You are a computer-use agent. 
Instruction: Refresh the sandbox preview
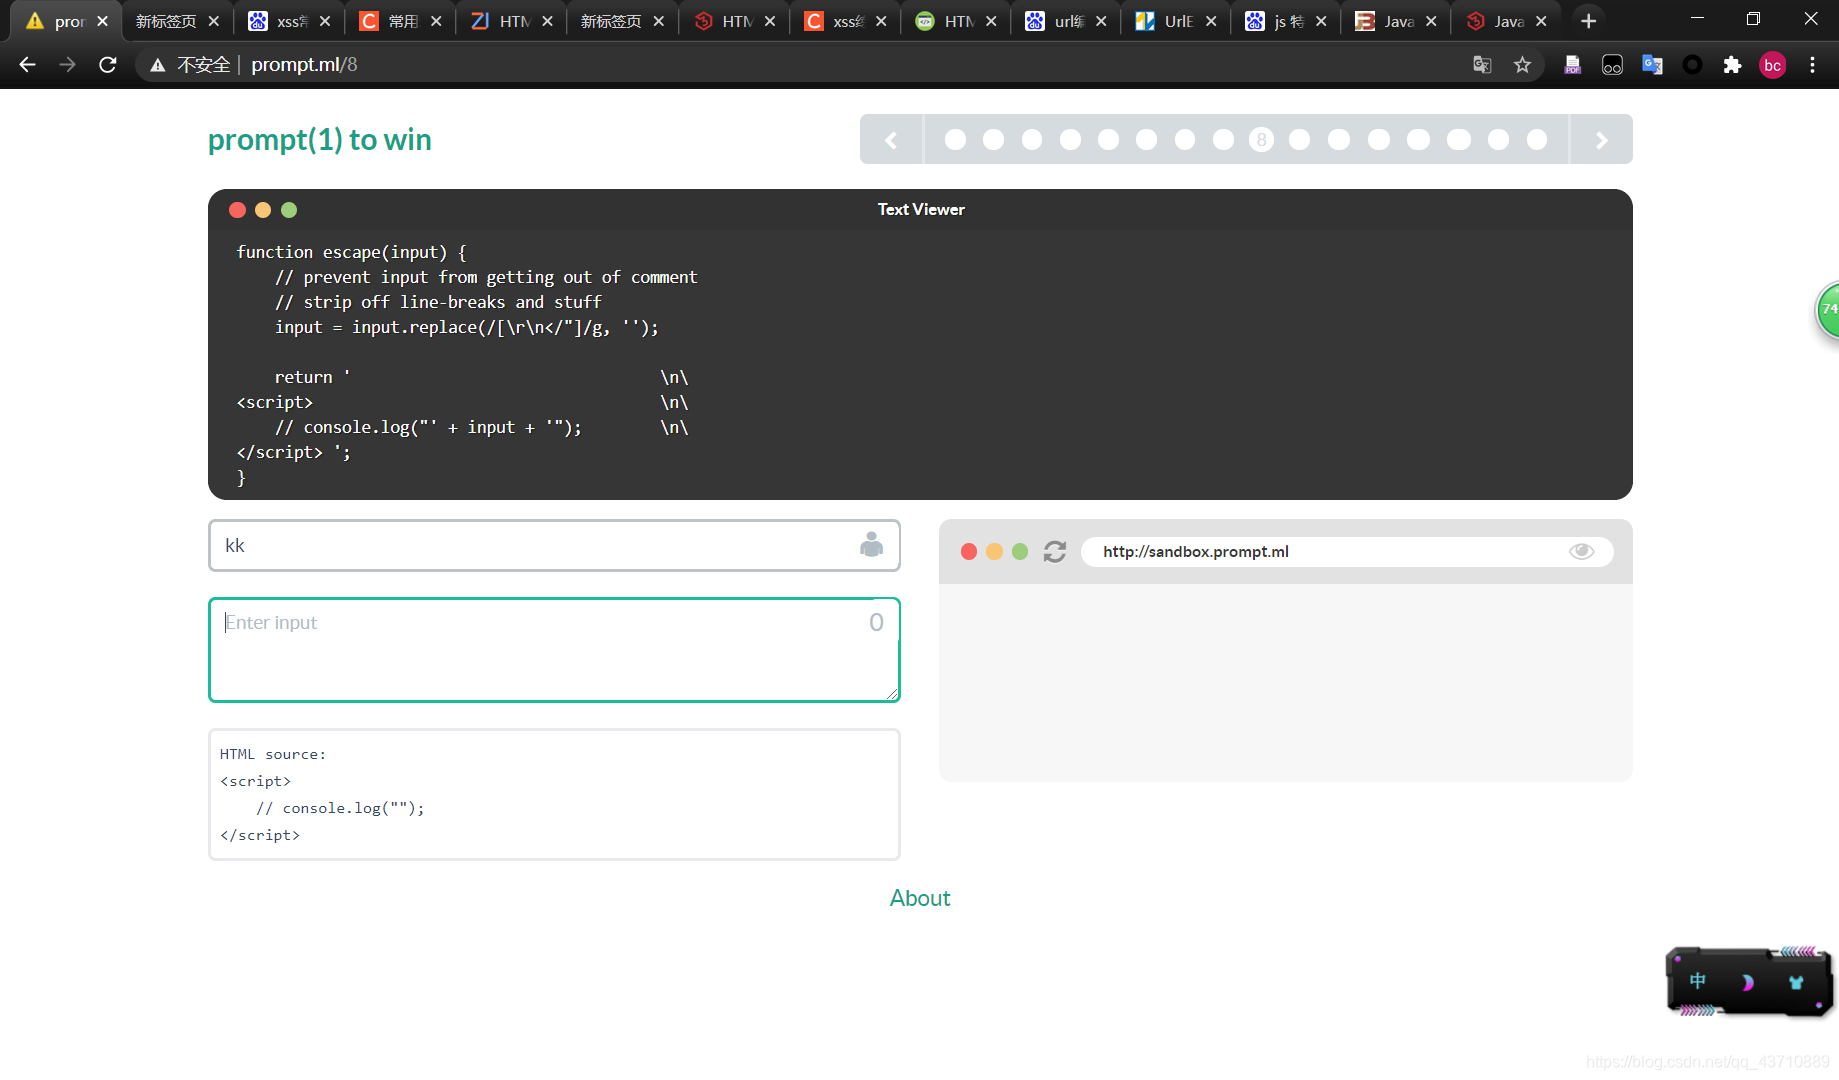[1055, 552]
